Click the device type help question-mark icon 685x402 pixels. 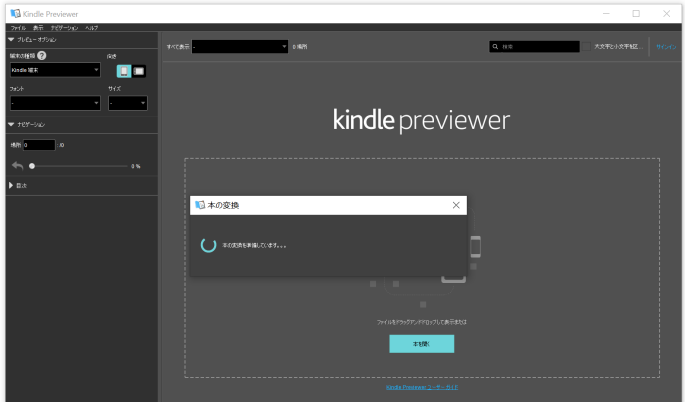[42, 55]
